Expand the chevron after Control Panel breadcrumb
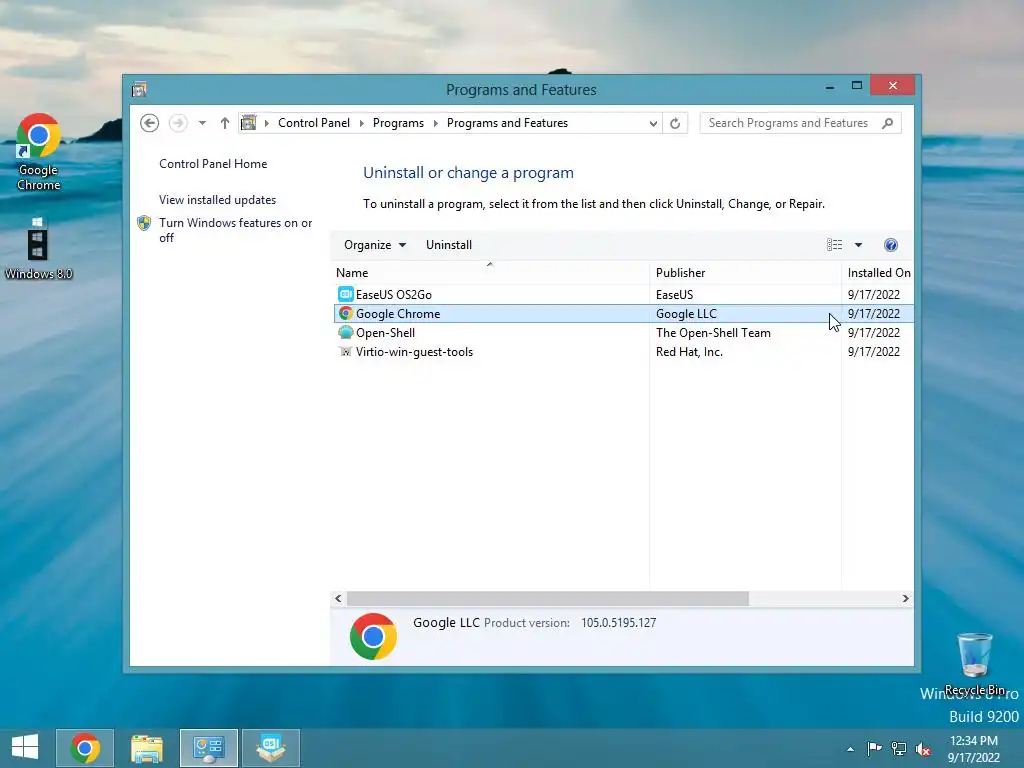The height and width of the screenshot is (768, 1024). point(361,123)
